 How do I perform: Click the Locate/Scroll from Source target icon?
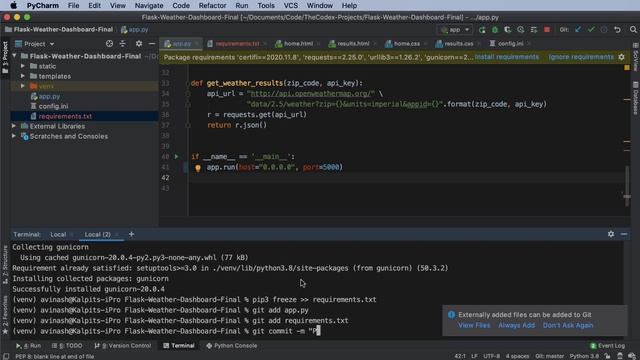[x=109, y=44]
